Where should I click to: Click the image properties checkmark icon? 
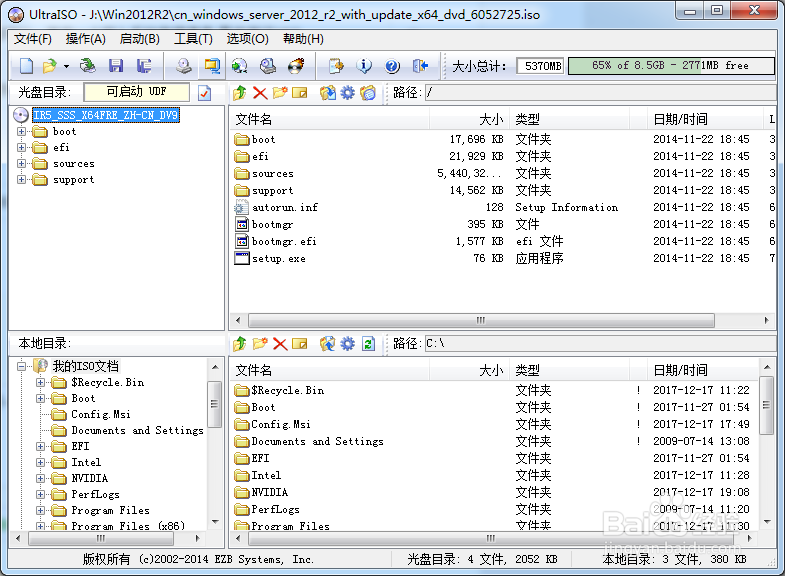[x=204, y=93]
